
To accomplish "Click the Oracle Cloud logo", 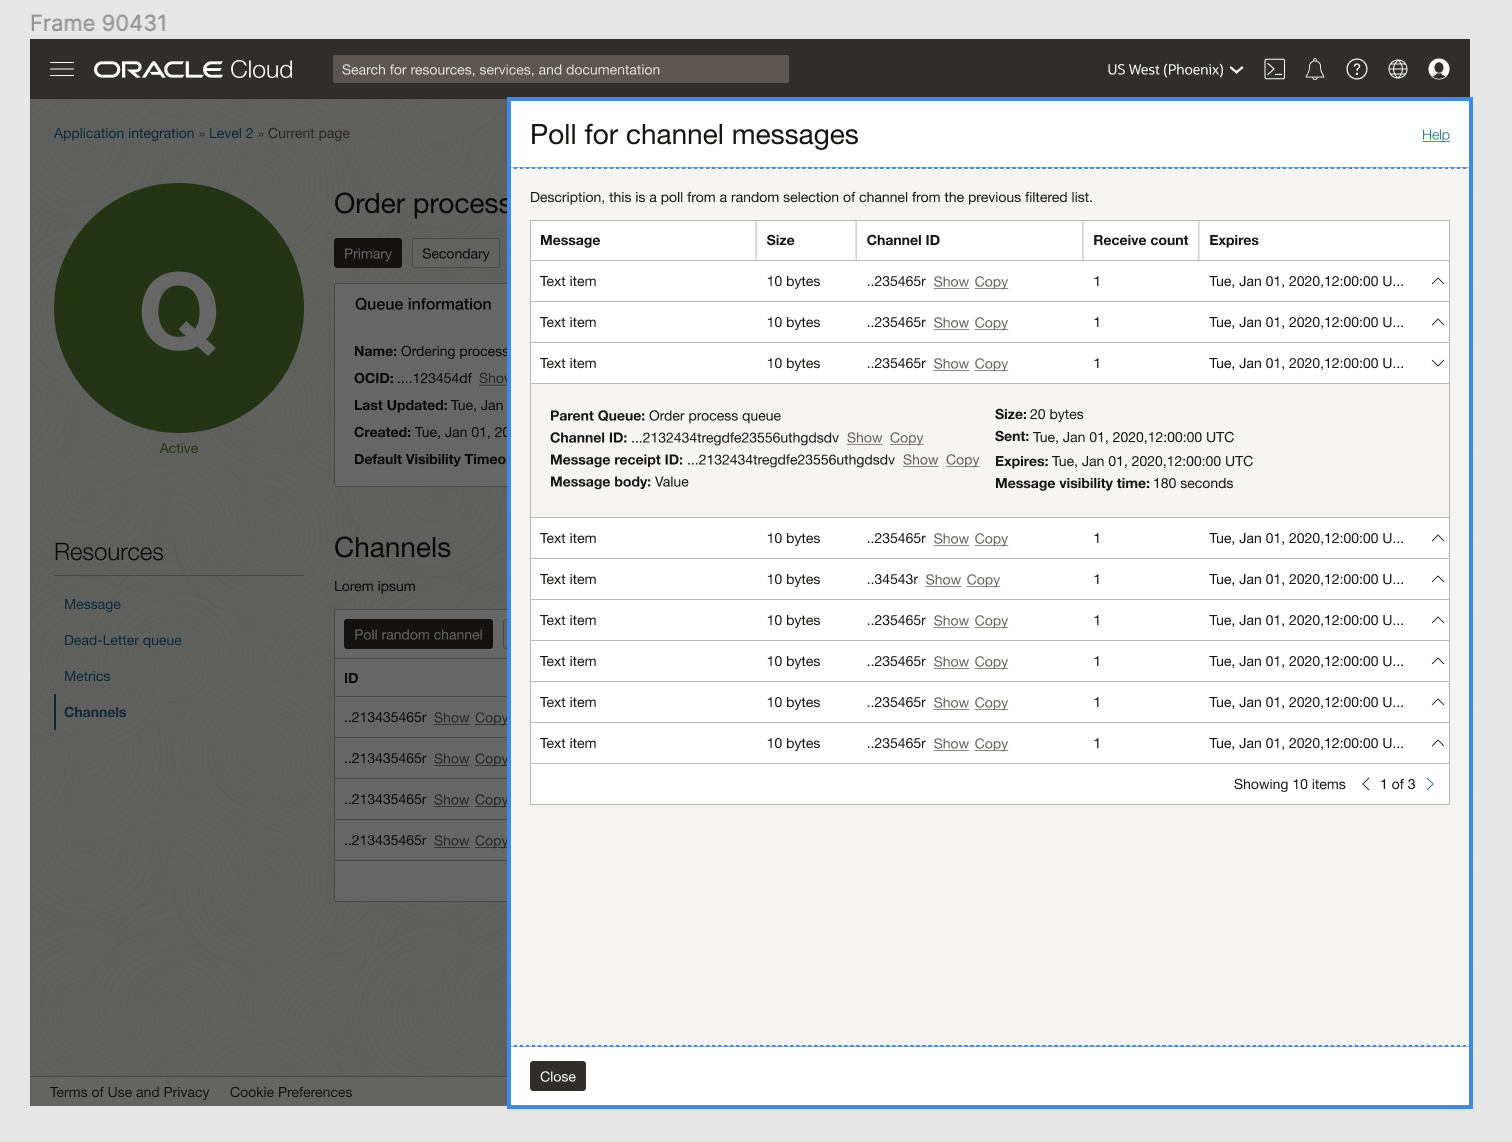I will point(192,68).
